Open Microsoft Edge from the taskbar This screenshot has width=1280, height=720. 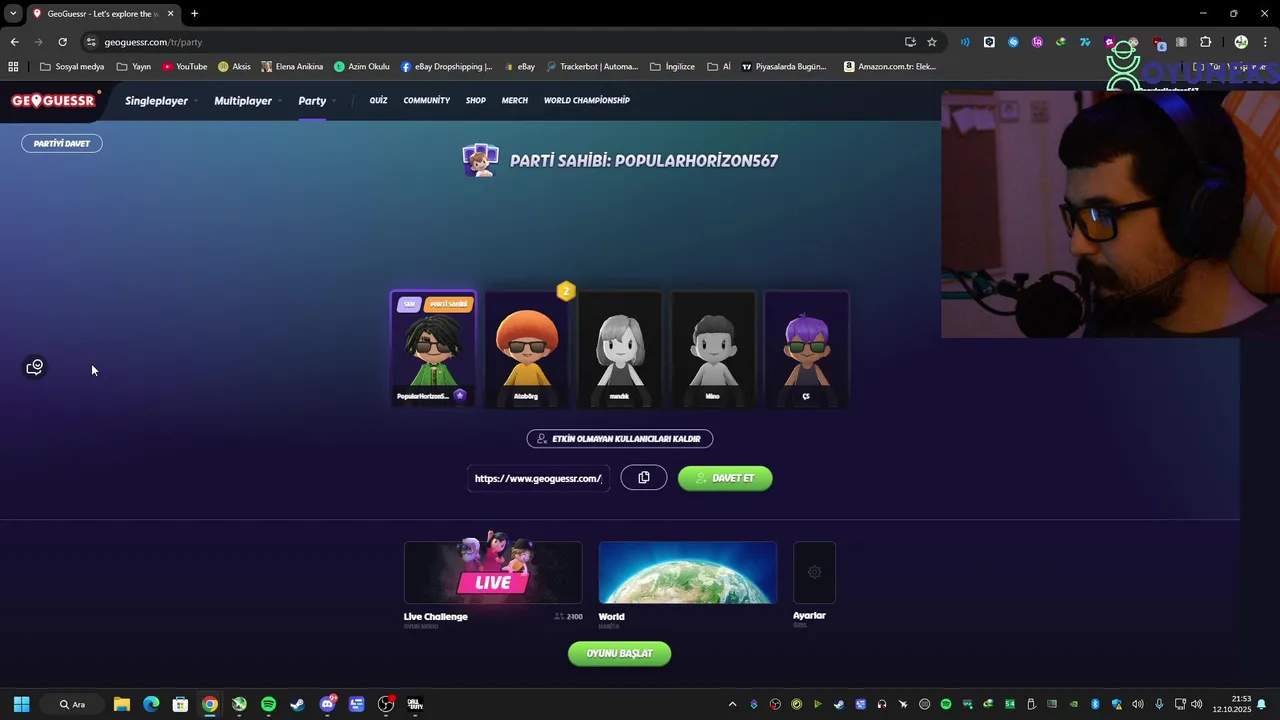(151, 704)
